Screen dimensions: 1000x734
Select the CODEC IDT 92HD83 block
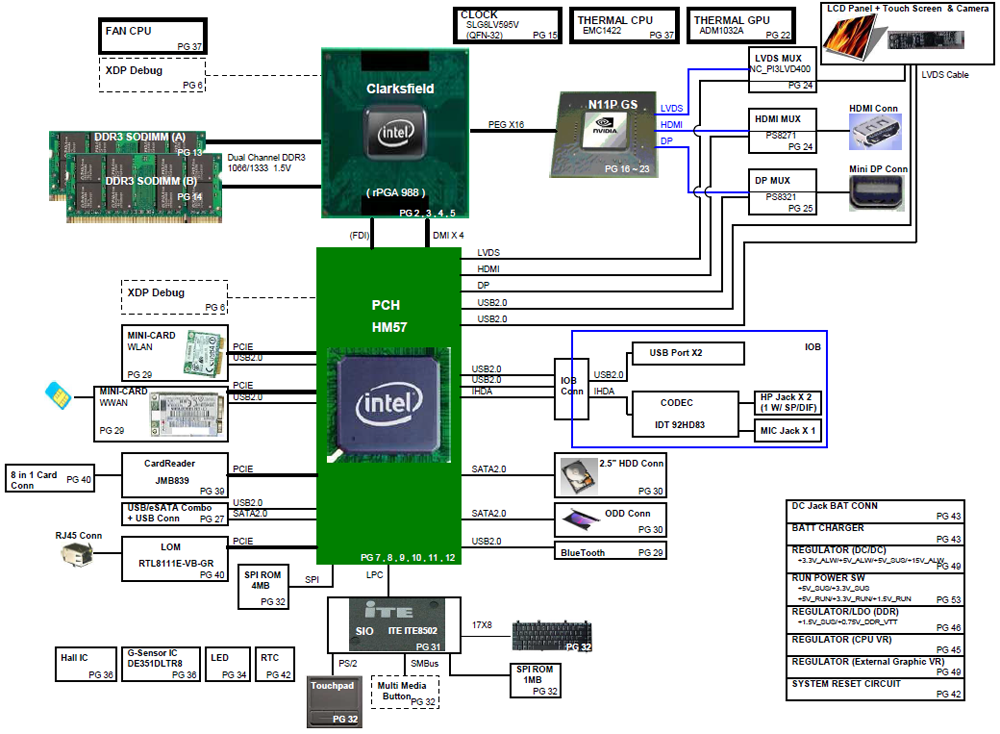point(685,415)
